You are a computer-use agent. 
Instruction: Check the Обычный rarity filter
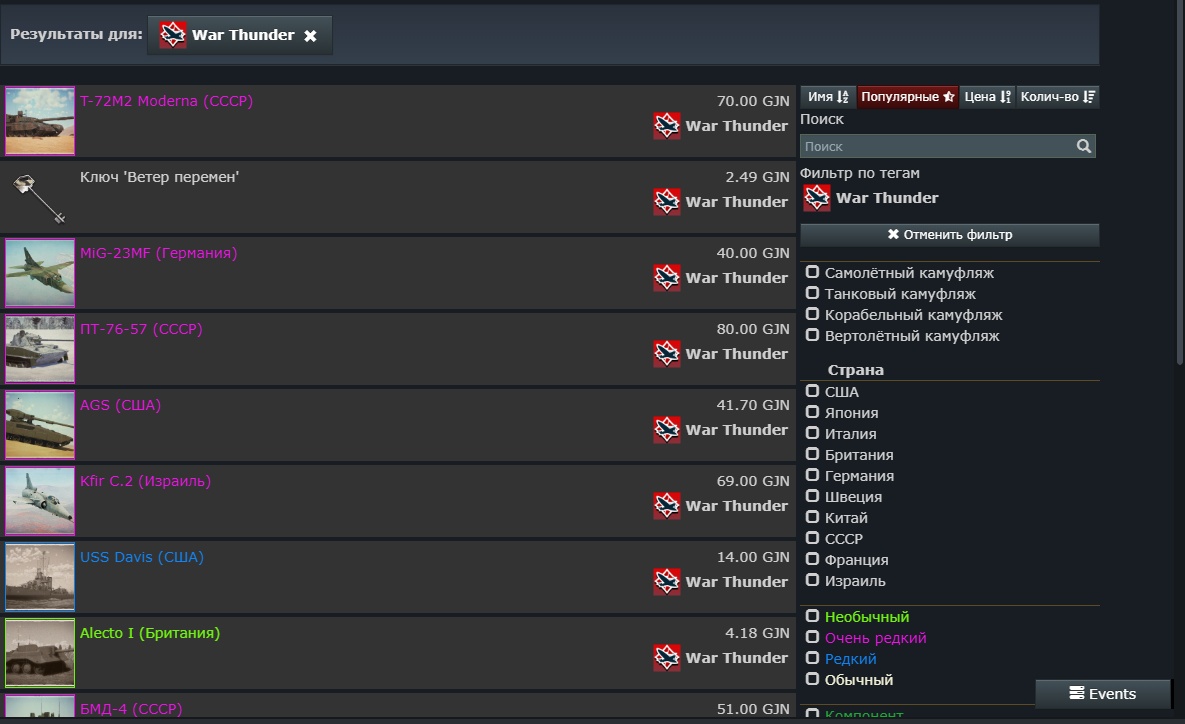(x=812, y=679)
